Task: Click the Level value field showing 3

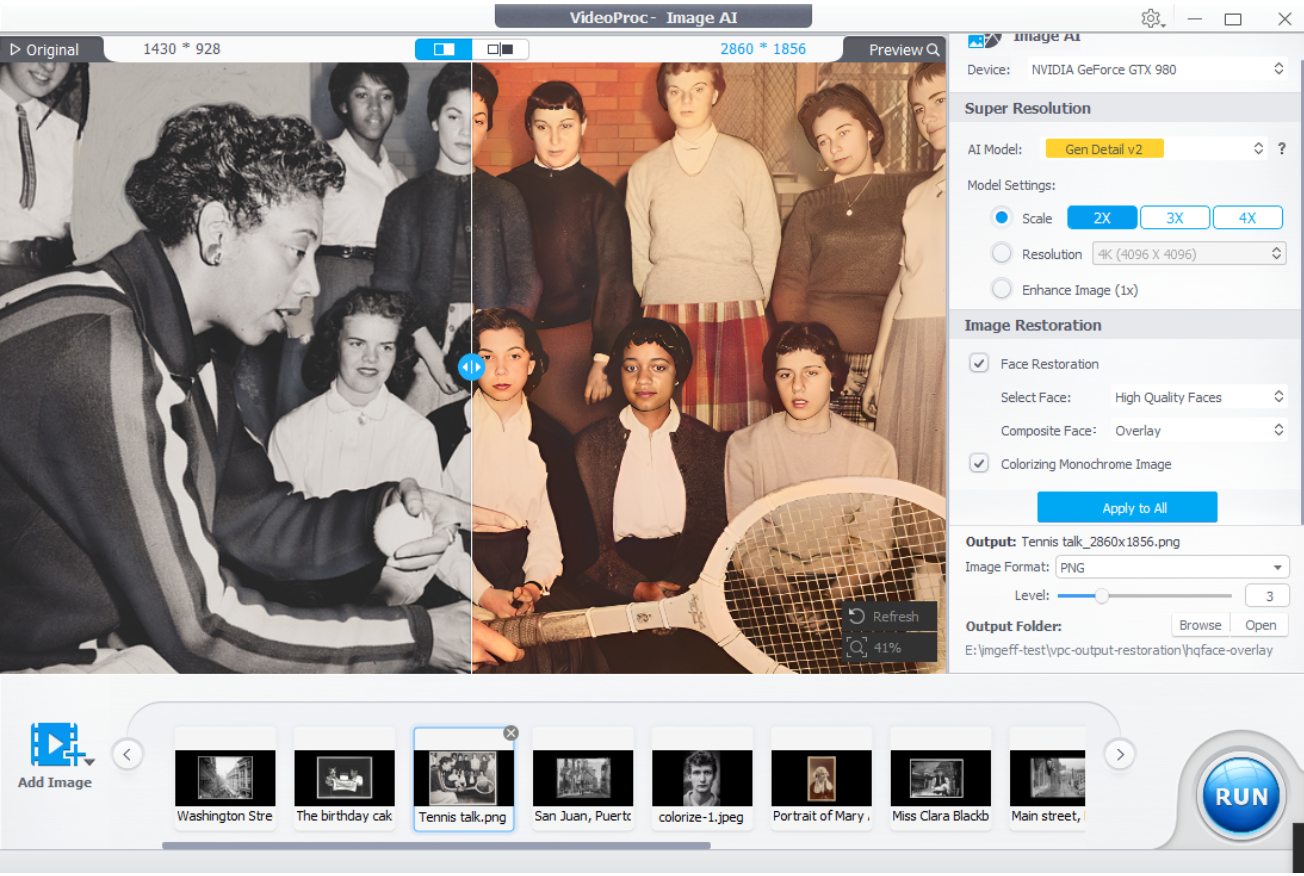Action: pyautogui.click(x=1267, y=596)
